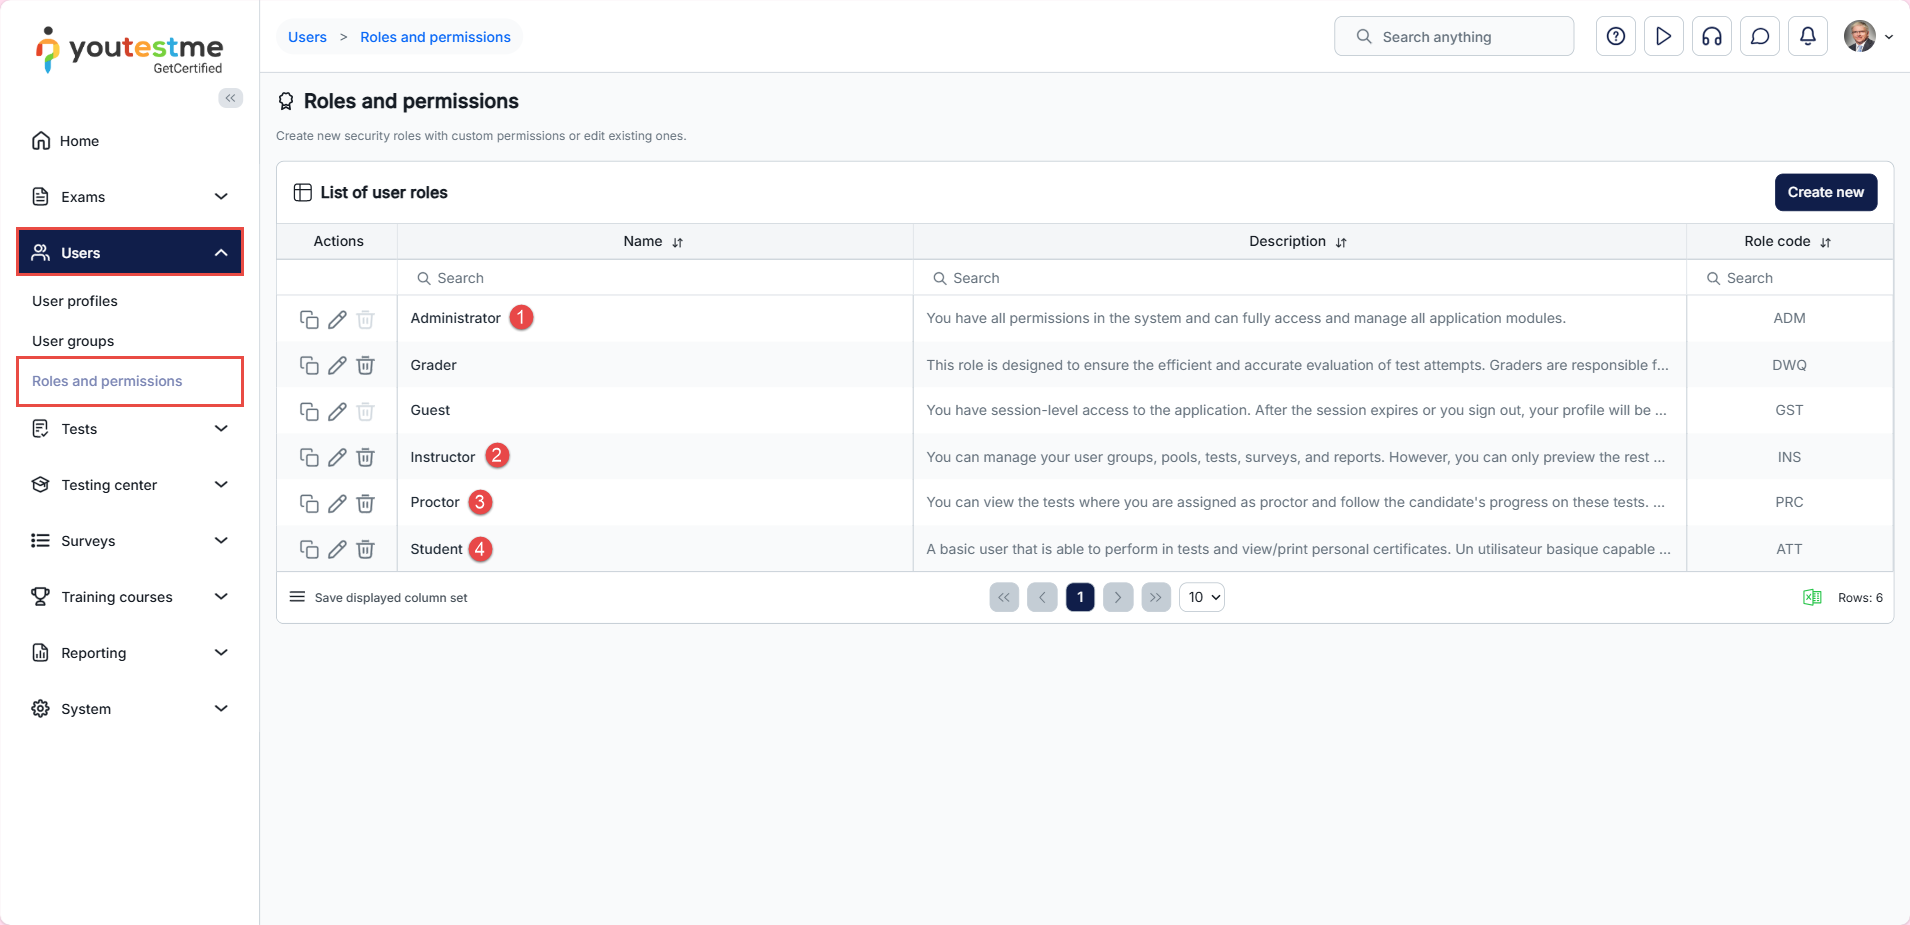Image resolution: width=1910 pixels, height=925 pixels.
Task: Open User groups submenu item
Action: pyautogui.click(x=73, y=341)
